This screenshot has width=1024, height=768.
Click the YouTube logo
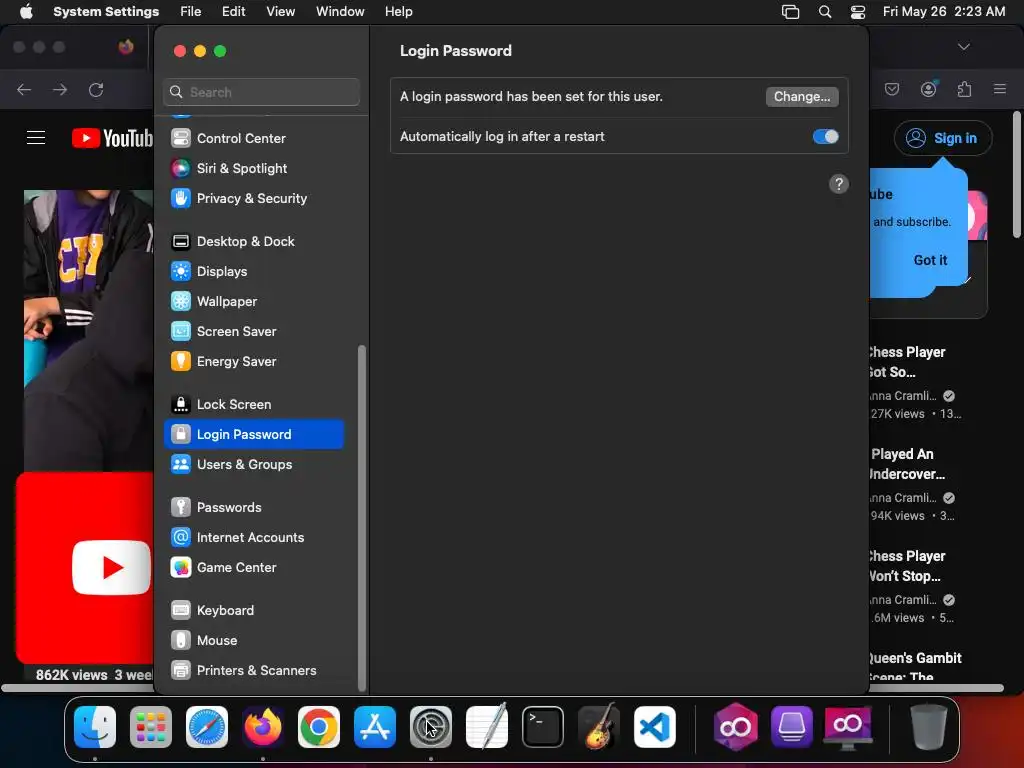[112, 138]
